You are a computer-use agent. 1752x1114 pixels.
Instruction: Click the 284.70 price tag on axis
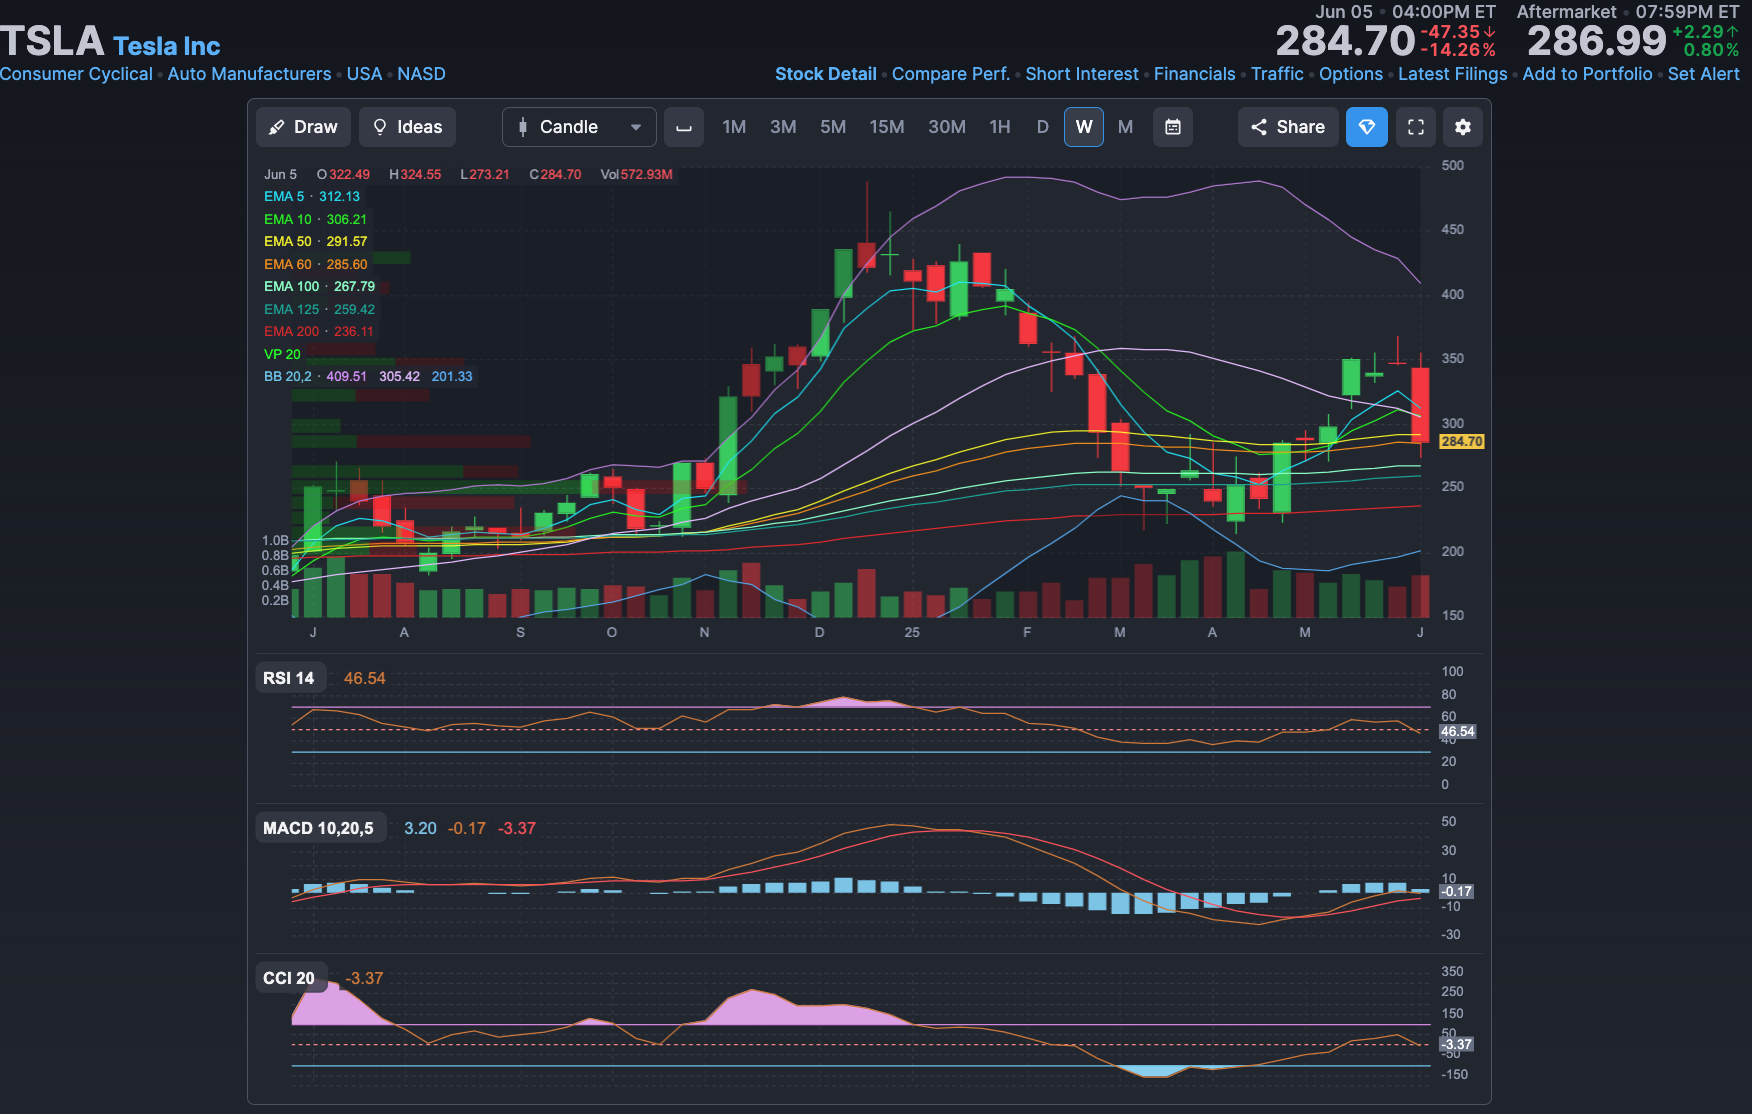tap(1462, 441)
